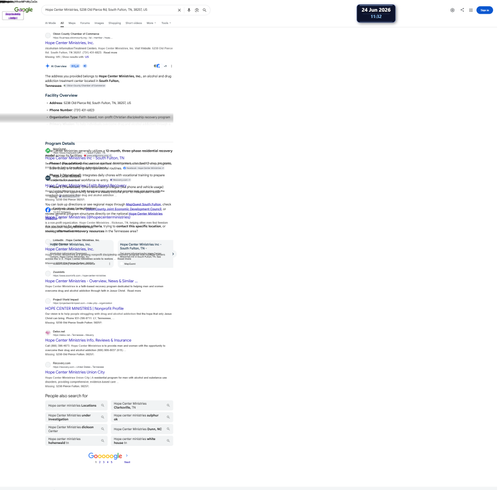Click the magnifier search submit icon
Screen dimensions: 500x490
coord(204,10)
